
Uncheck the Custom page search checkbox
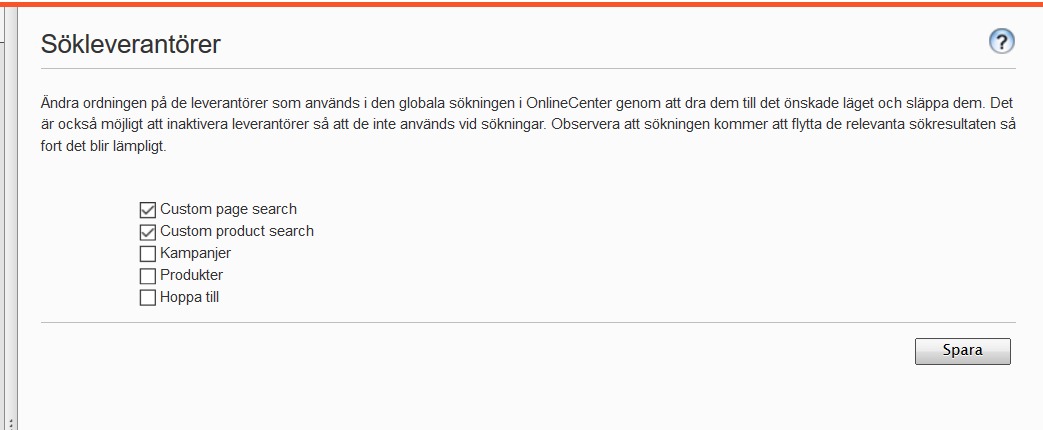click(148, 210)
